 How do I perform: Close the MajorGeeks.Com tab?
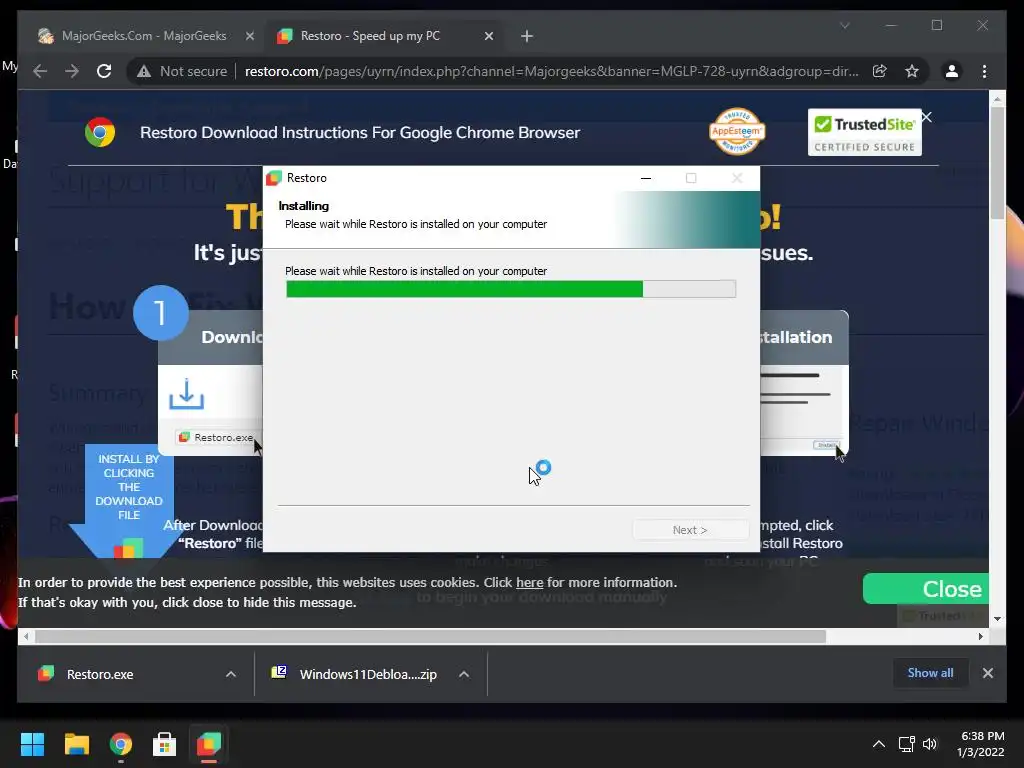tap(249, 36)
